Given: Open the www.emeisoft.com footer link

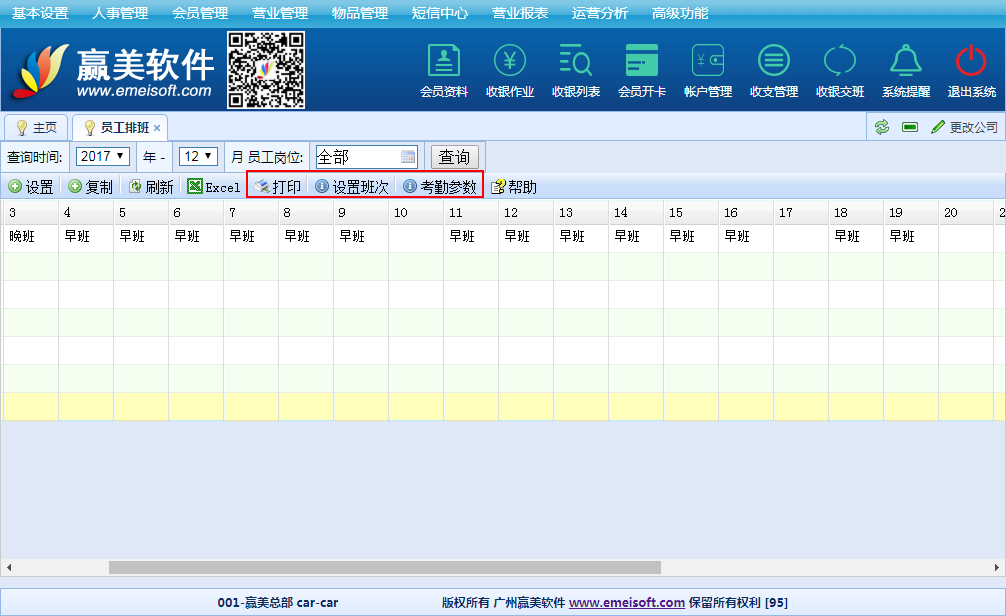Looking at the screenshot, I should pyautogui.click(x=626, y=603).
